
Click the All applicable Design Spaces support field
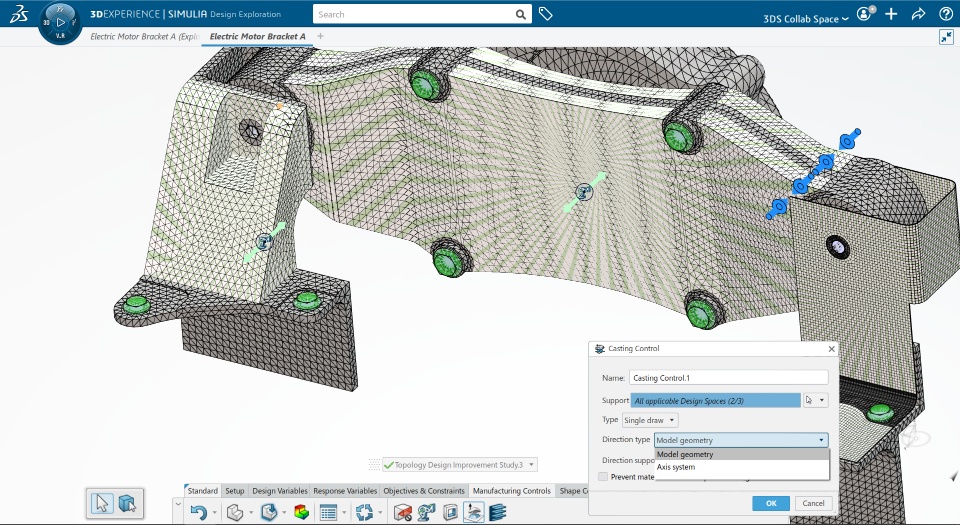point(716,400)
